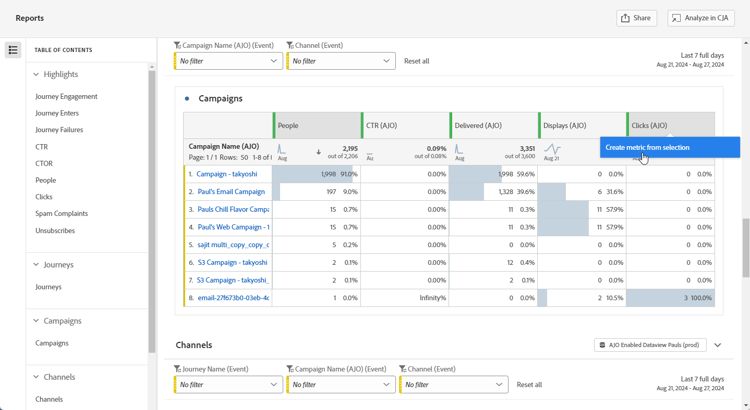The width and height of the screenshot is (750, 410).
Task: Click the AJO Enabled Dataview Pauls data view
Action: click(650, 345)
